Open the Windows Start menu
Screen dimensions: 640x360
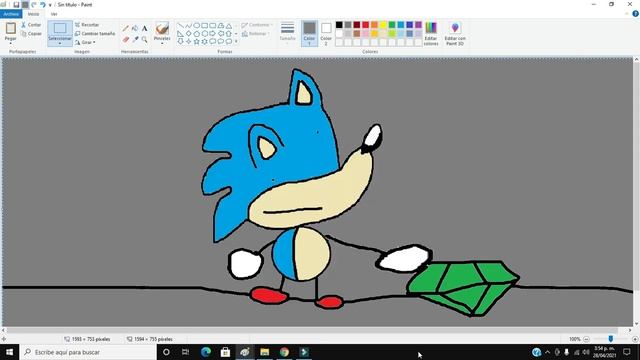9,352
